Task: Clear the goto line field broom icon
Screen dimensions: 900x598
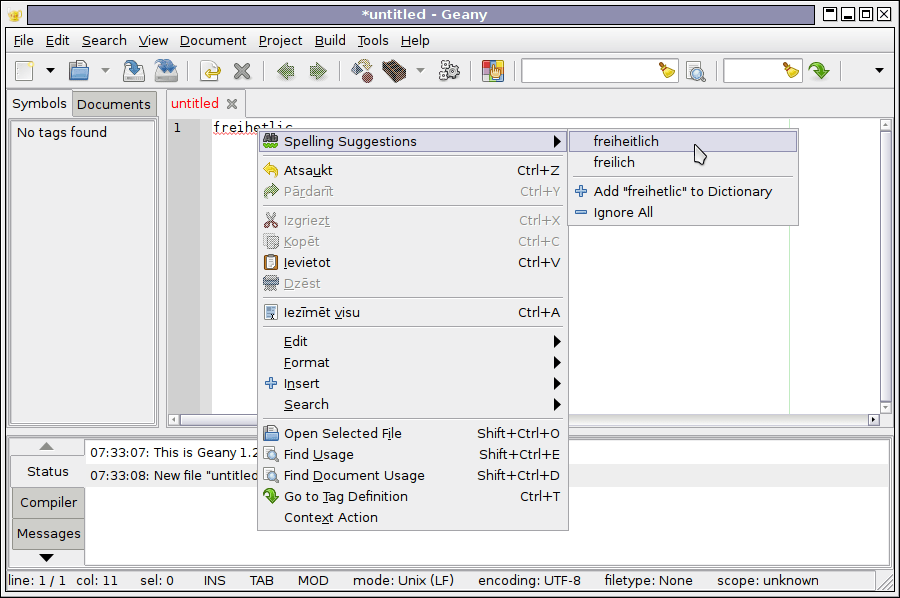Action: click(791, 71)
